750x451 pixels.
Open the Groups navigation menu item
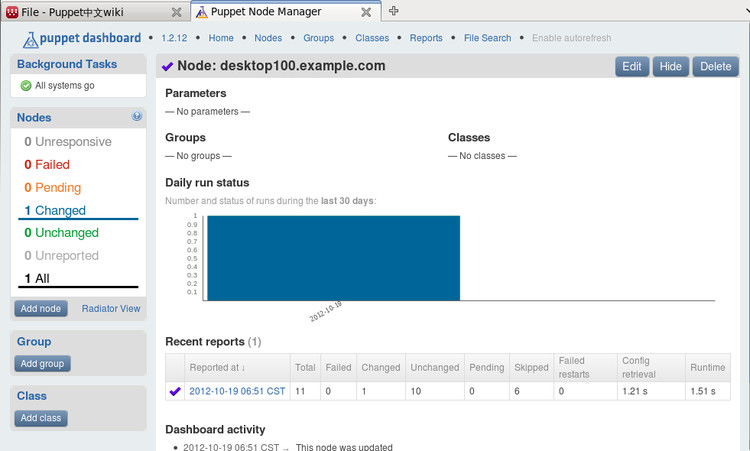tap(318, 38)
